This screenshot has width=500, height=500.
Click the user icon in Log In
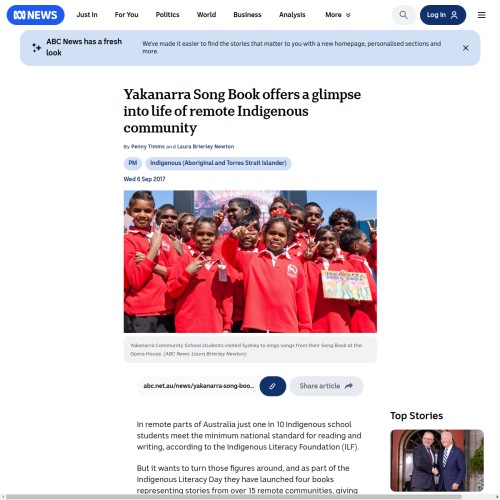click(x=454, y=15)
